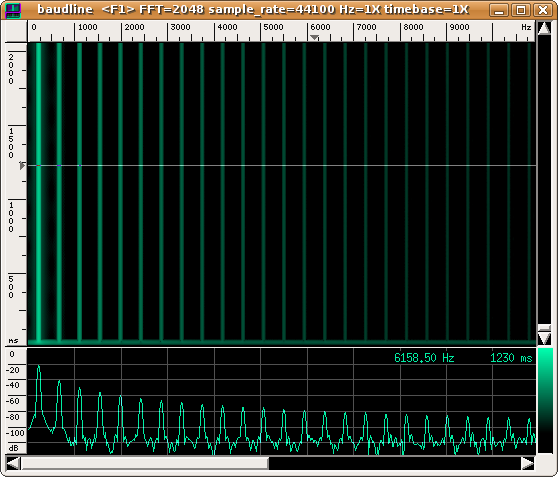This screenshot has height=477, width=558.
Task: Click the vertical scrollbar thumb near bottom
Action: click(544, 328)
